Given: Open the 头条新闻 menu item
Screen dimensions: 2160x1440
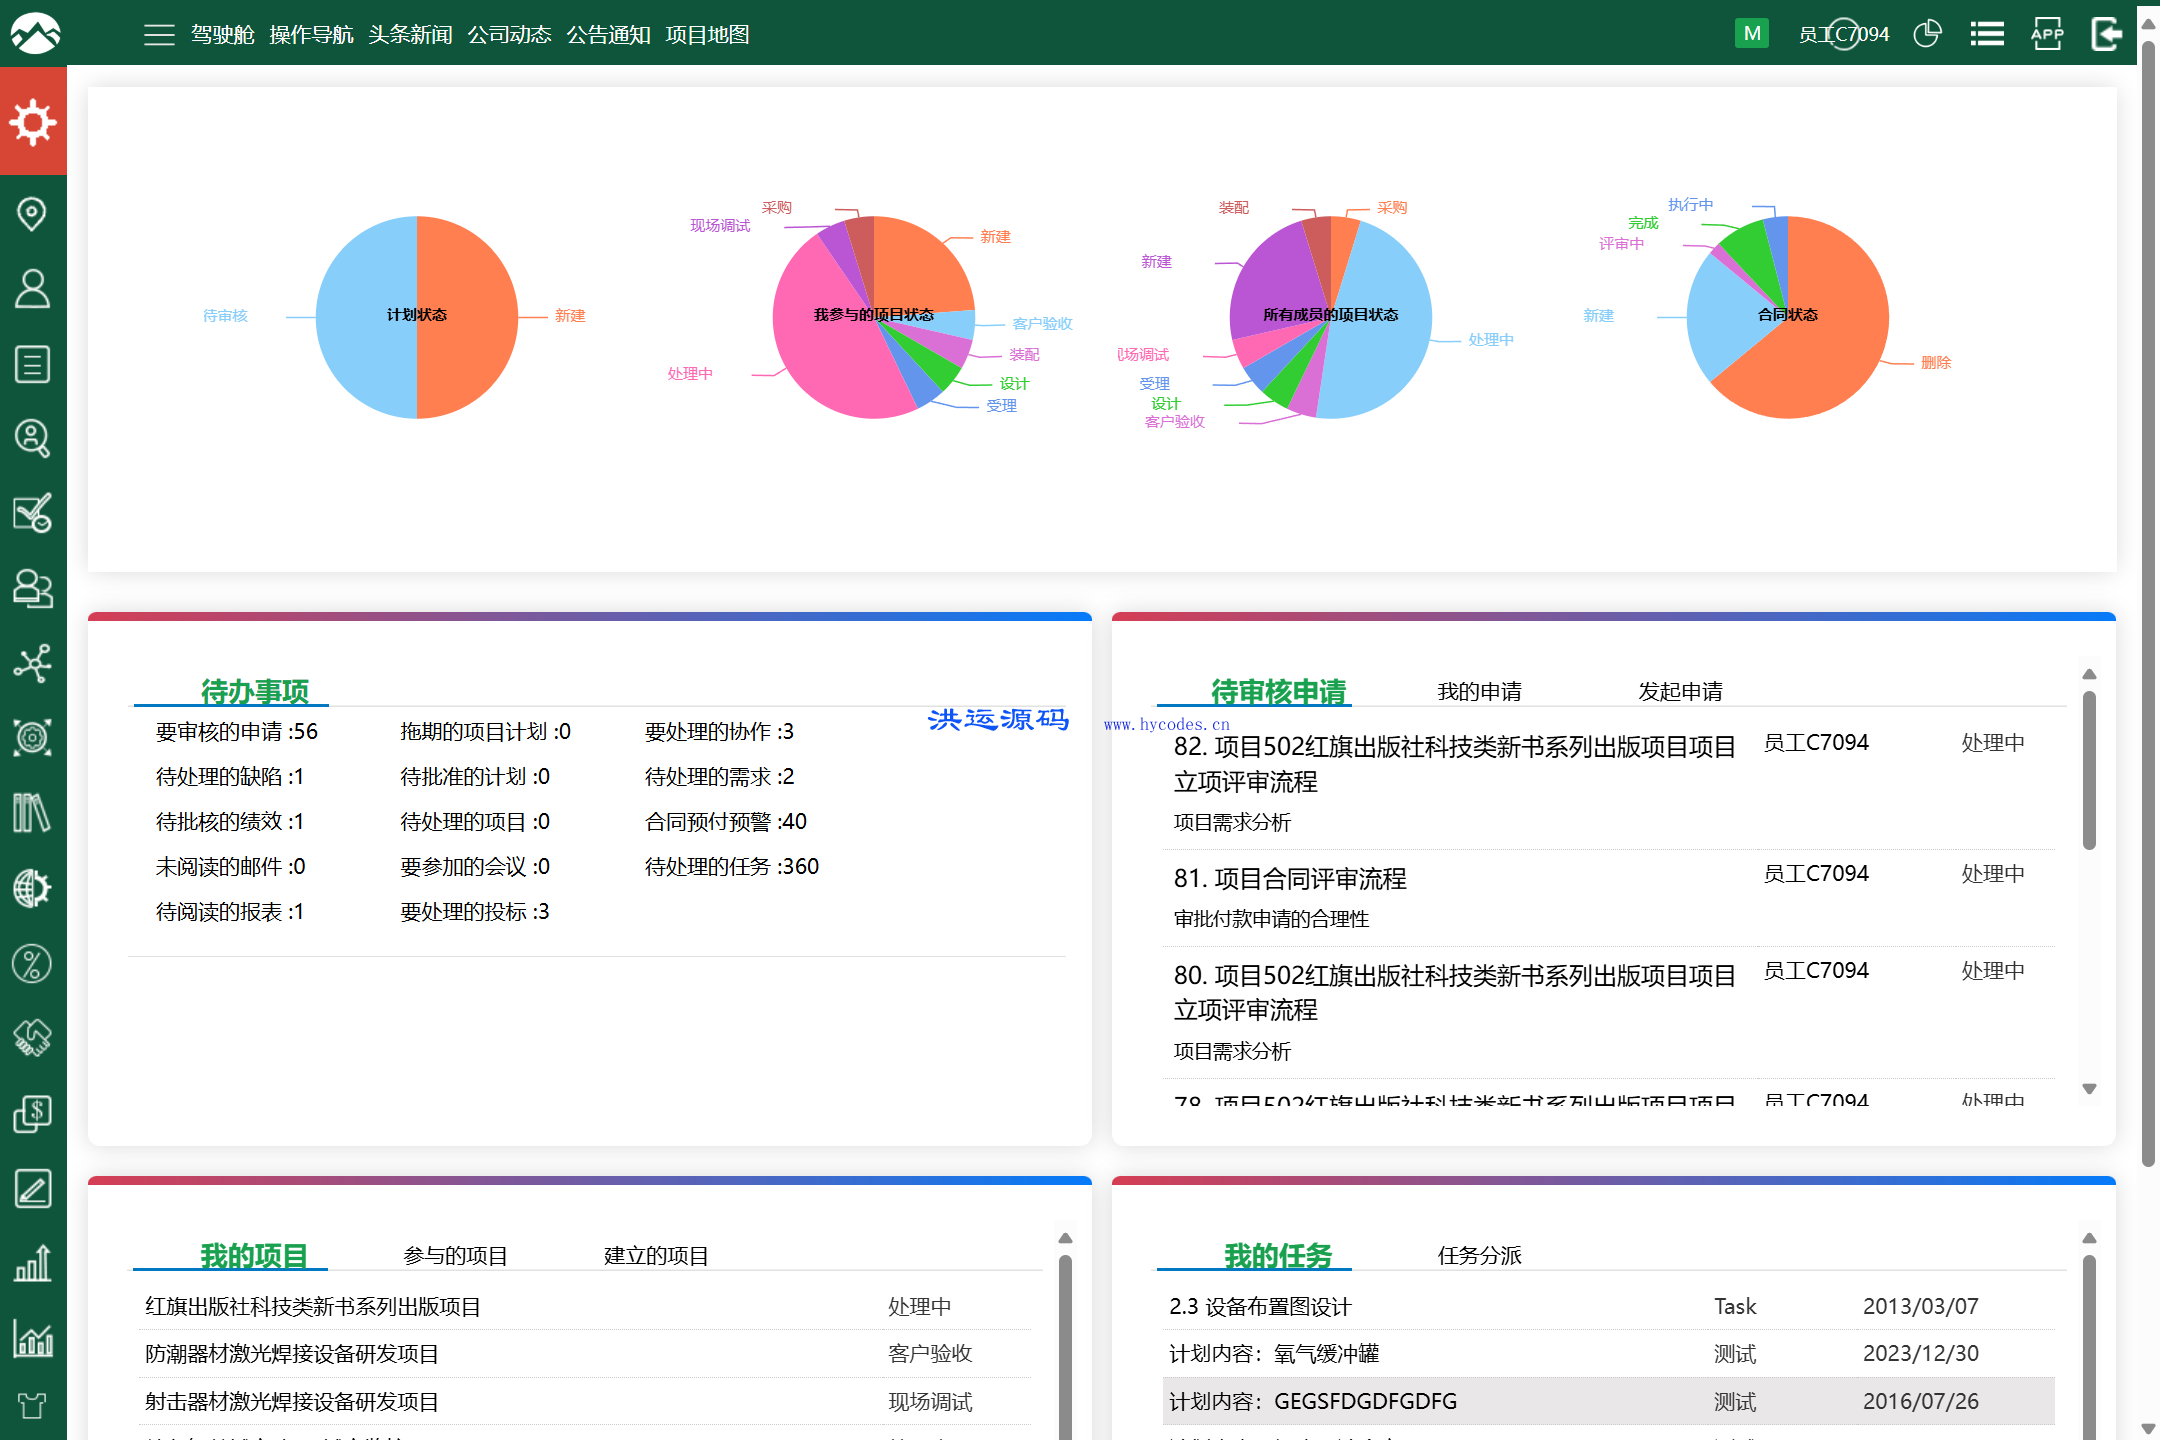Looking at the screenshot, I should pyautogui.click(x=410, y=35).
